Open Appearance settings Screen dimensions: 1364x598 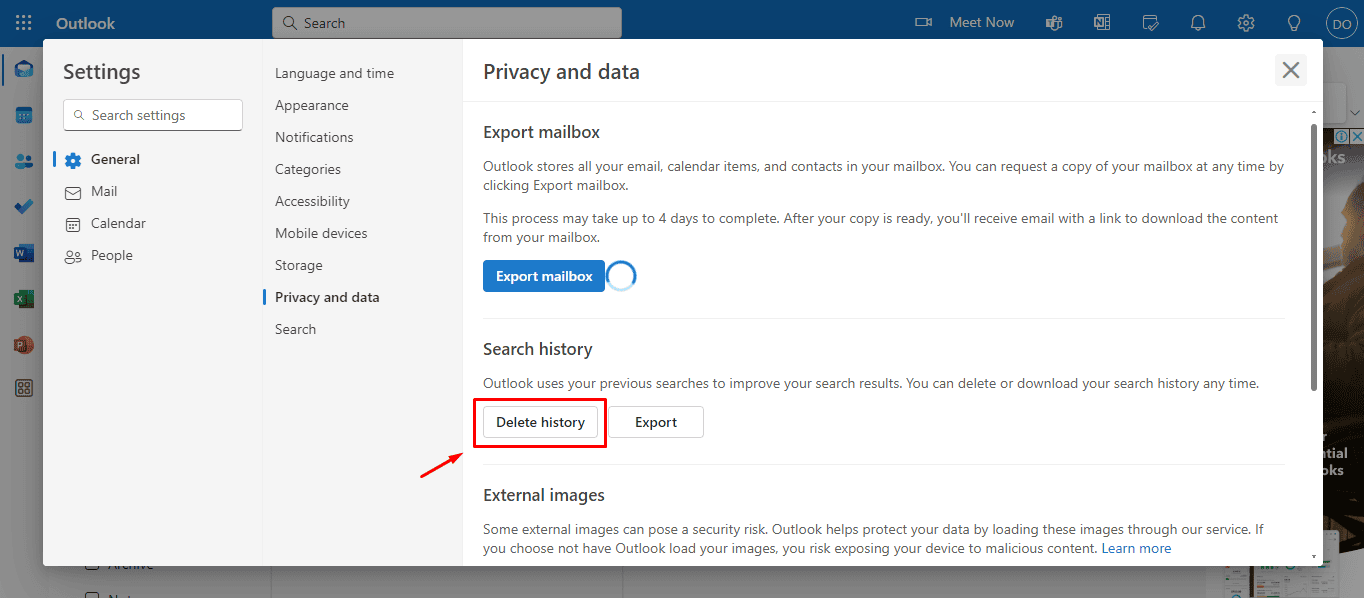pos(312,105)
